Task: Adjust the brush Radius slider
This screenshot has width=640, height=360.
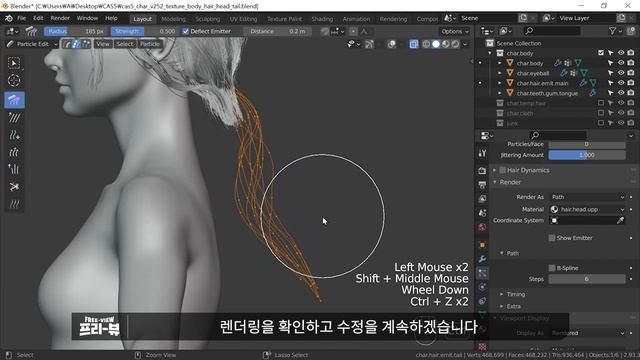Action: click(76, 31)
